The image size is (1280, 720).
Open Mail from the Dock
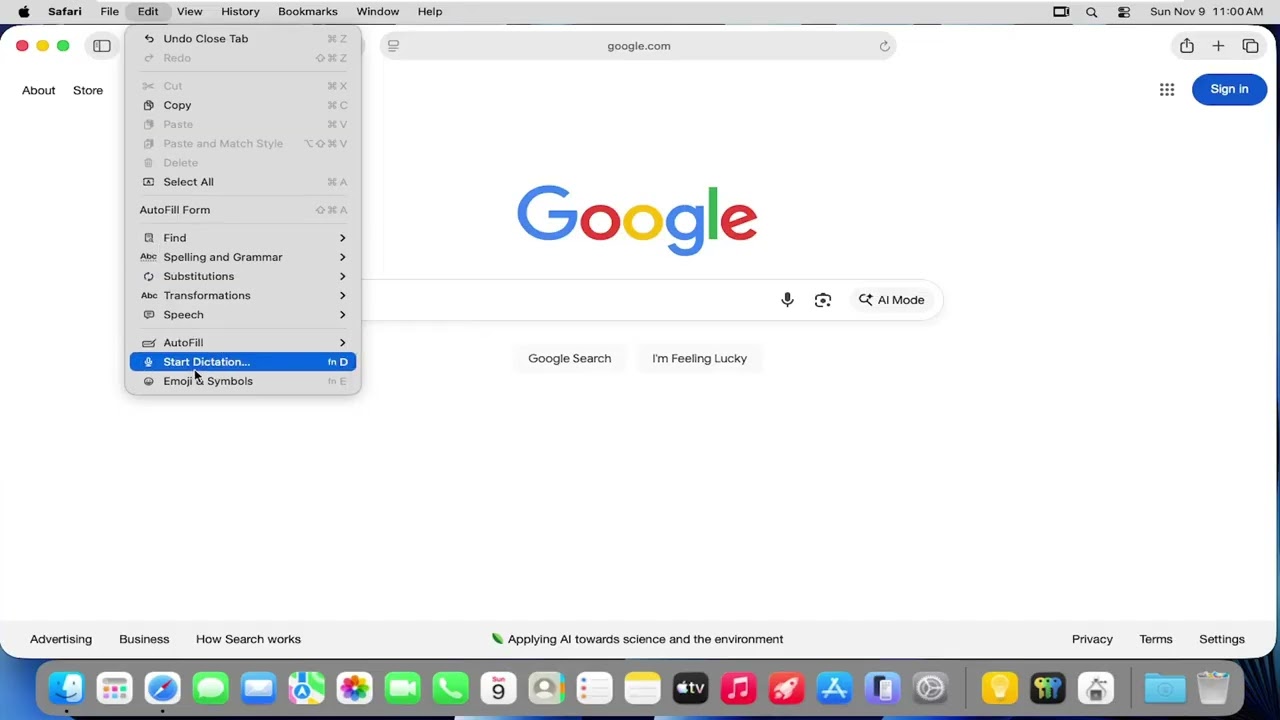coord(259,688)
